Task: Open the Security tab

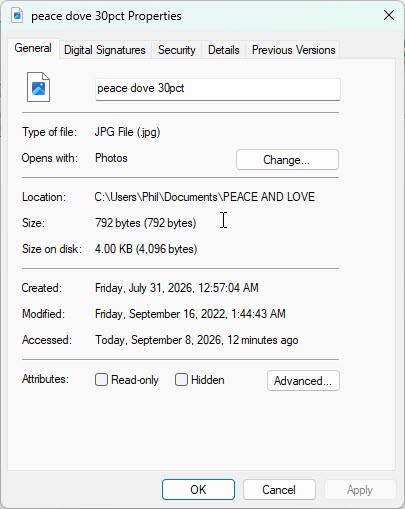Action: 177,50
